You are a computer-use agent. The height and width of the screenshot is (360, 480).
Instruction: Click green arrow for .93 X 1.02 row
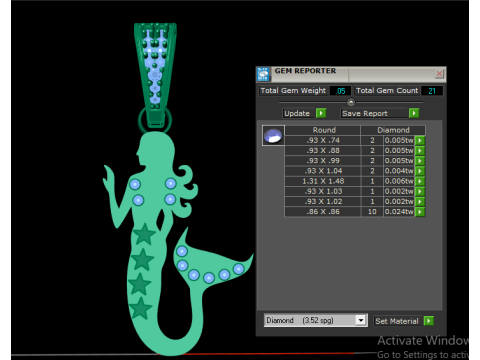coord(420,202)
